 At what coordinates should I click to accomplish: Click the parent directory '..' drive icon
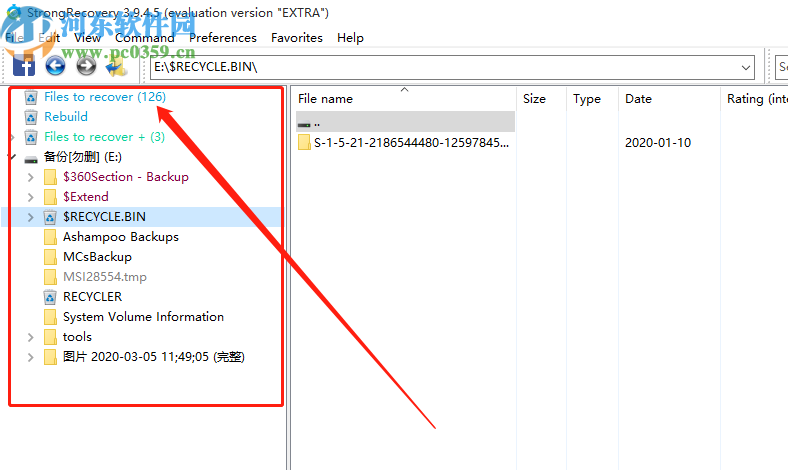304,124
